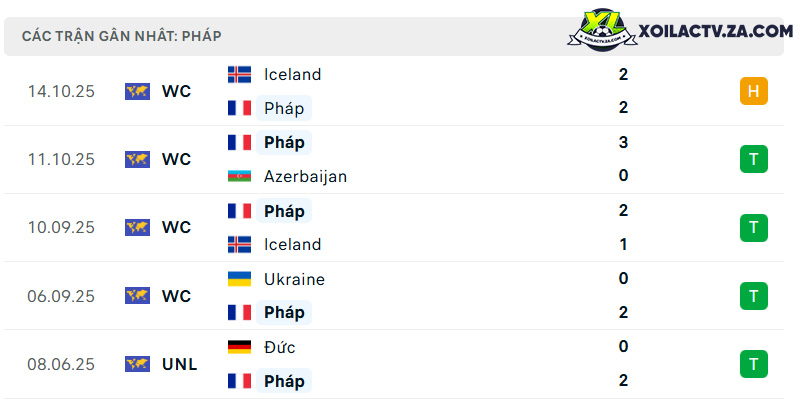This screenshot has height=400, width=800.
Task: Click UNL competition label
Action: pos(180,365)
